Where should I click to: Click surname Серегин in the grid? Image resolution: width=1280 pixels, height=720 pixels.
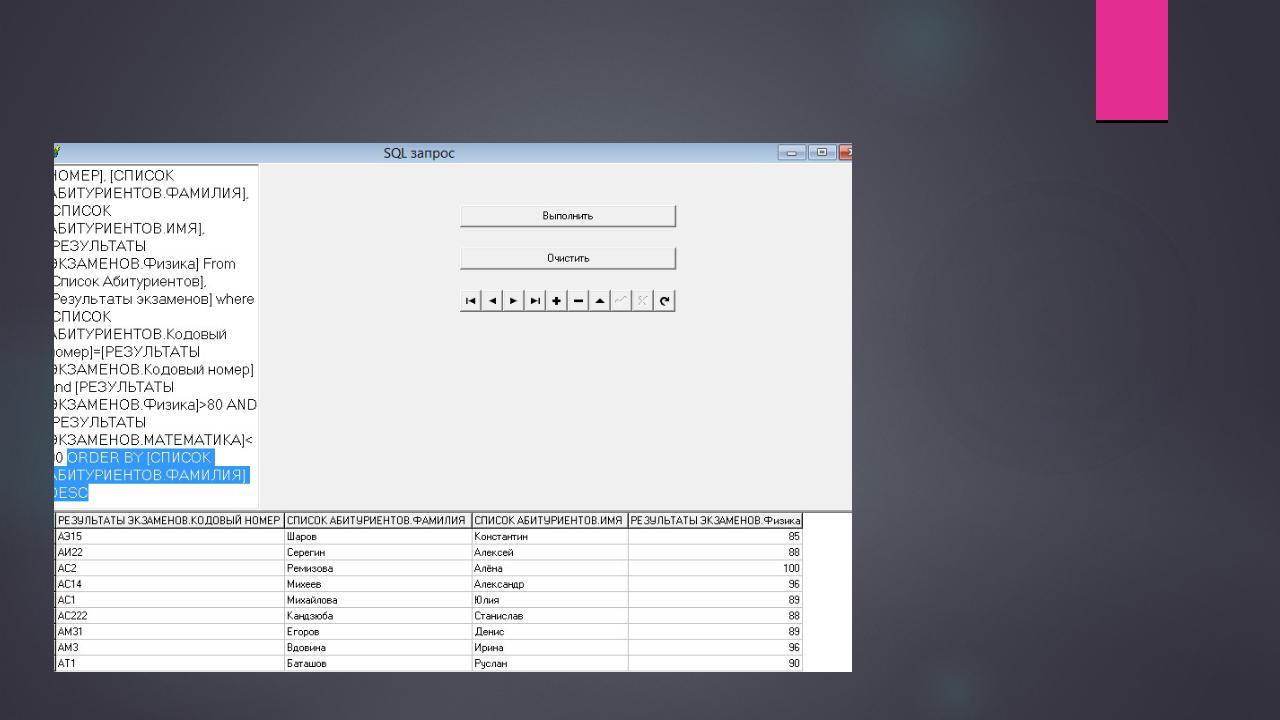pyautogui.click(x=377, y=552)
